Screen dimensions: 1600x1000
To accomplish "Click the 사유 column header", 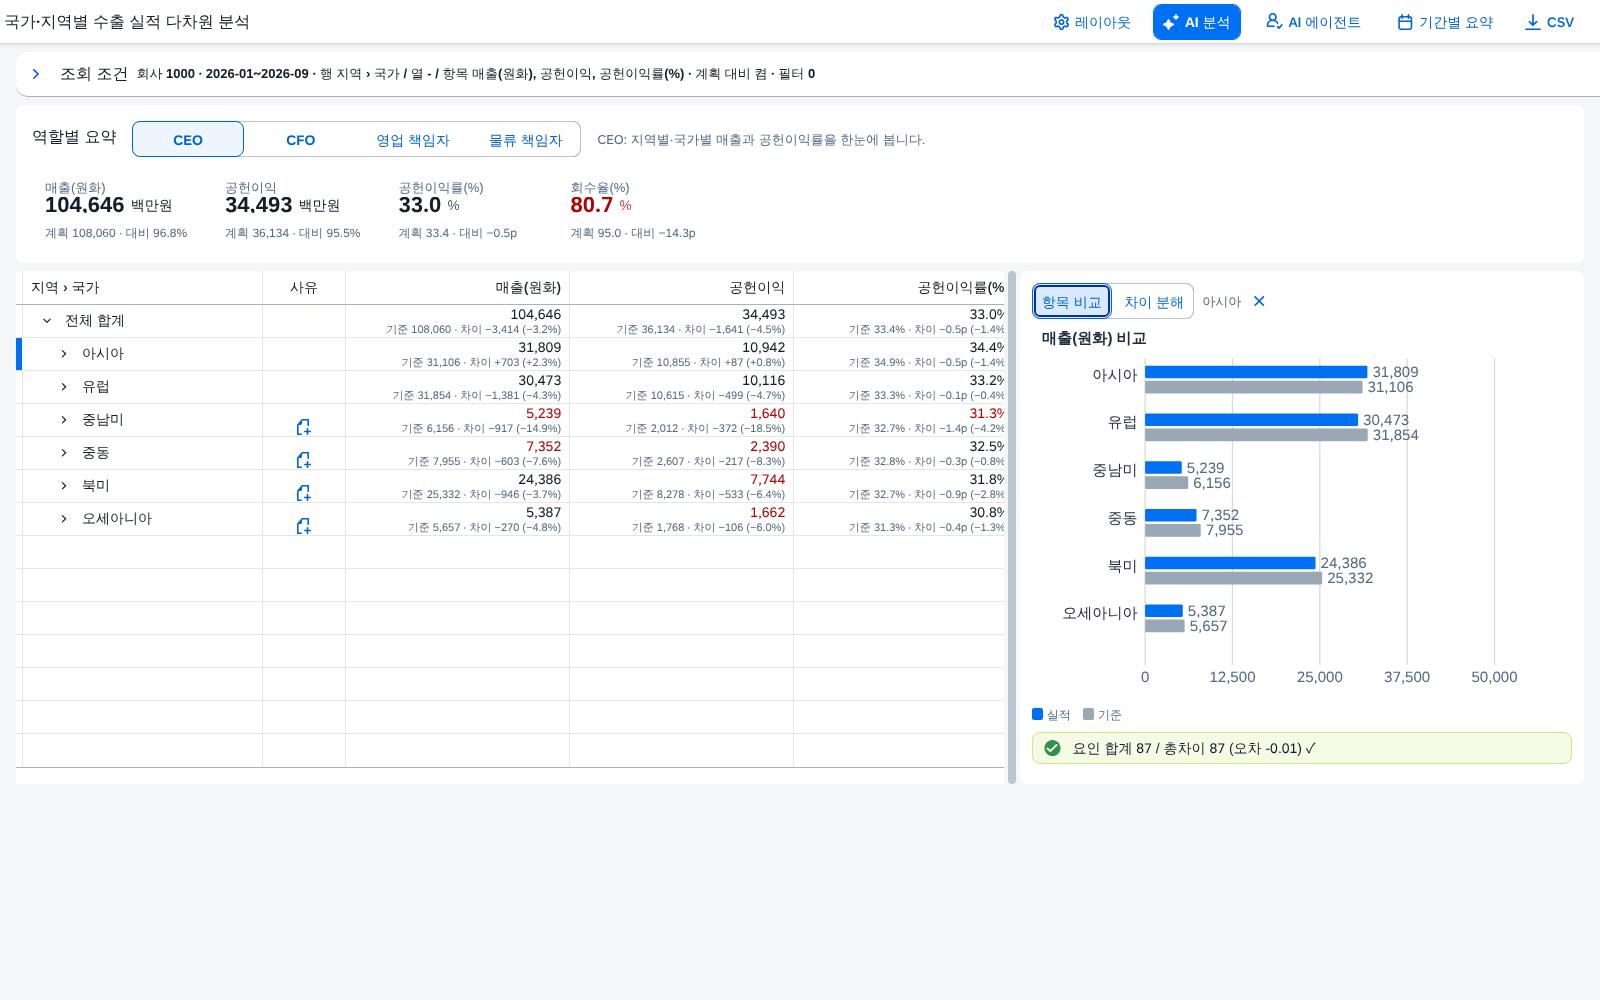I will (304, 288).
